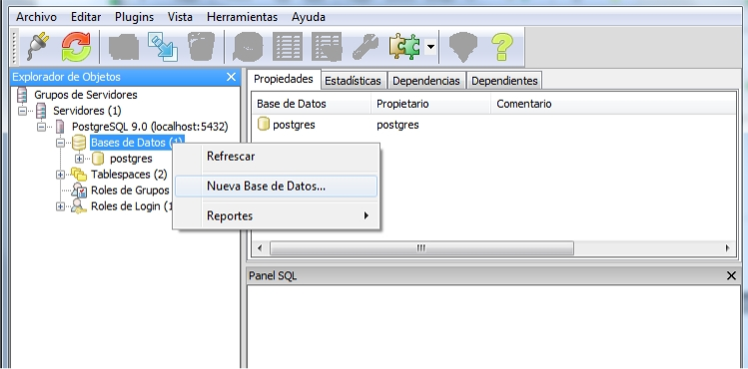
Task: Click the wrench maintenance icon
Action: tap(365, 47)
